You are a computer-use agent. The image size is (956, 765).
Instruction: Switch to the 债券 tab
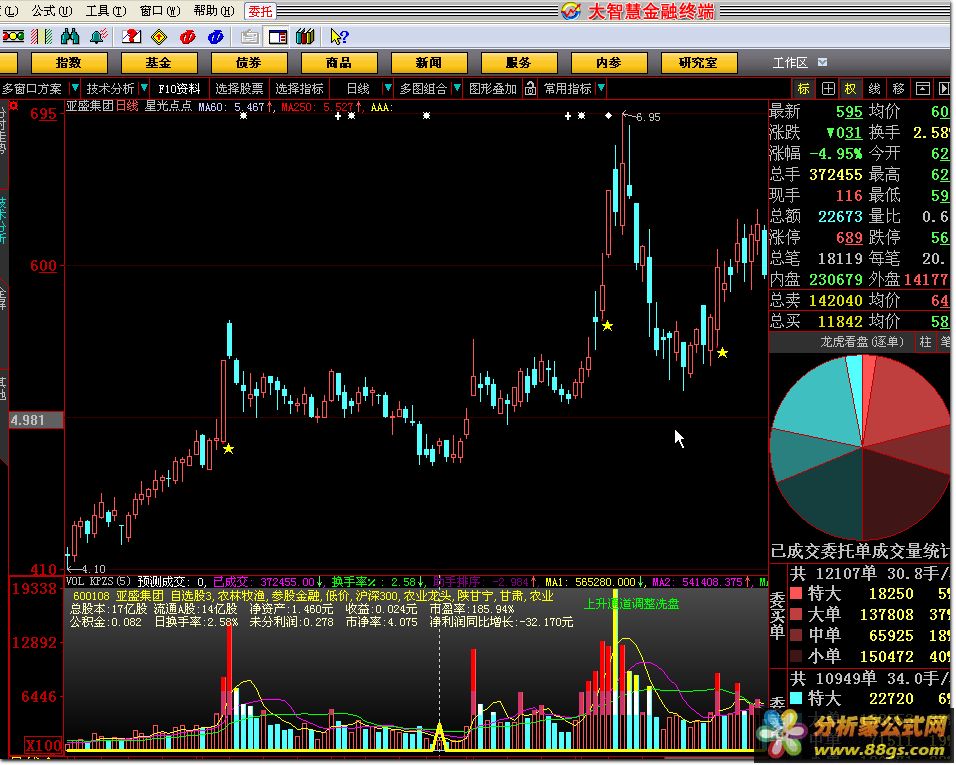tap(249, 63)
